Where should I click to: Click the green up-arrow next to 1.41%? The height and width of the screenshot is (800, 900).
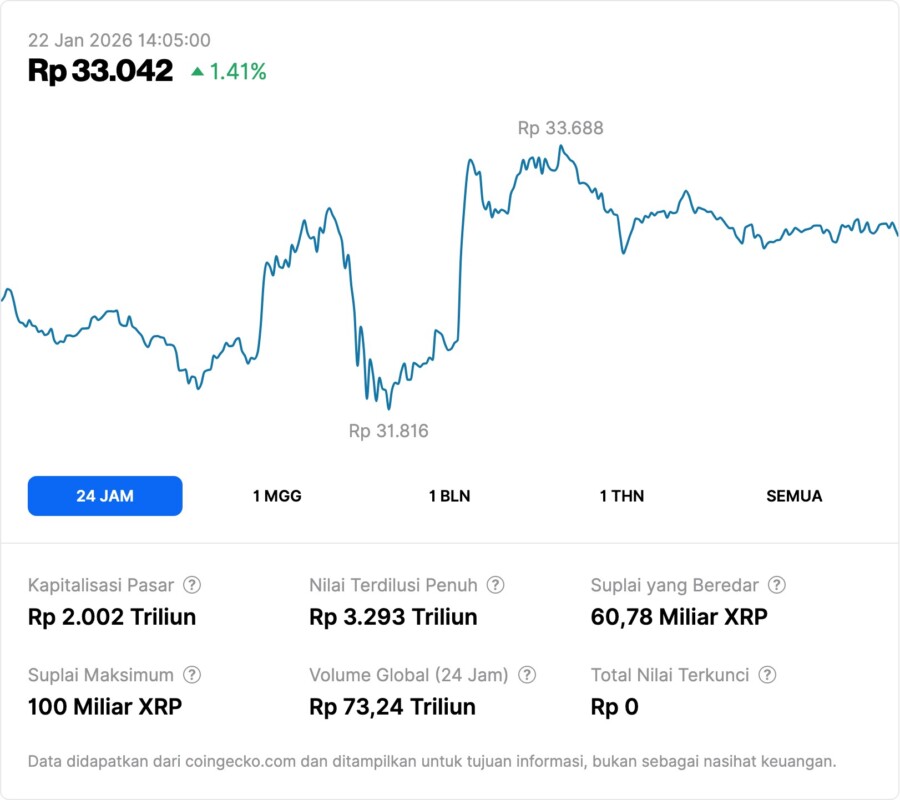[x=197, y=71]
